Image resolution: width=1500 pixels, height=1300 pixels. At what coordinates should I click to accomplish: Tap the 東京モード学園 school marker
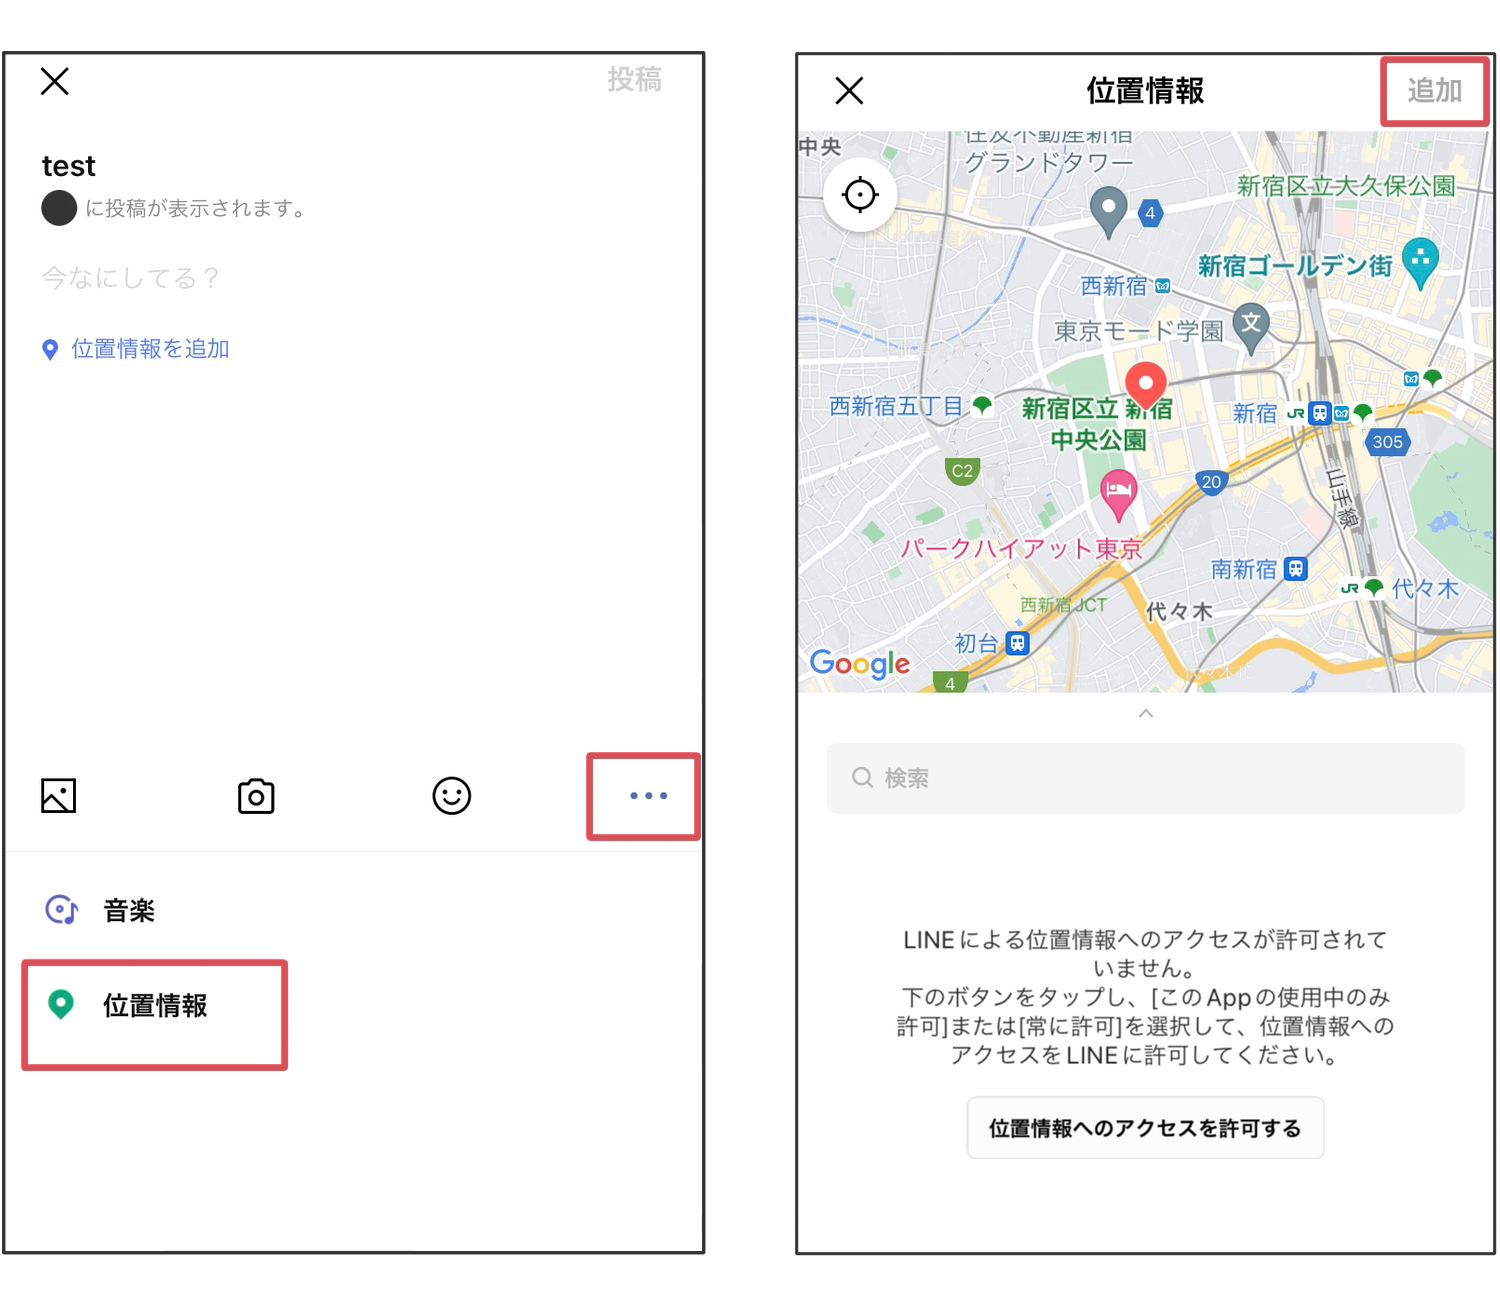pyautogui.click(x=1251, y=327)
